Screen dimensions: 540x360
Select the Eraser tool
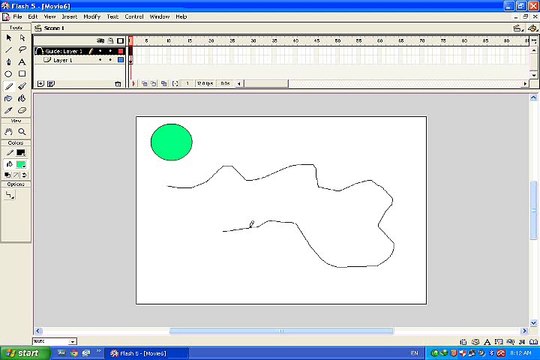[22, 111]
